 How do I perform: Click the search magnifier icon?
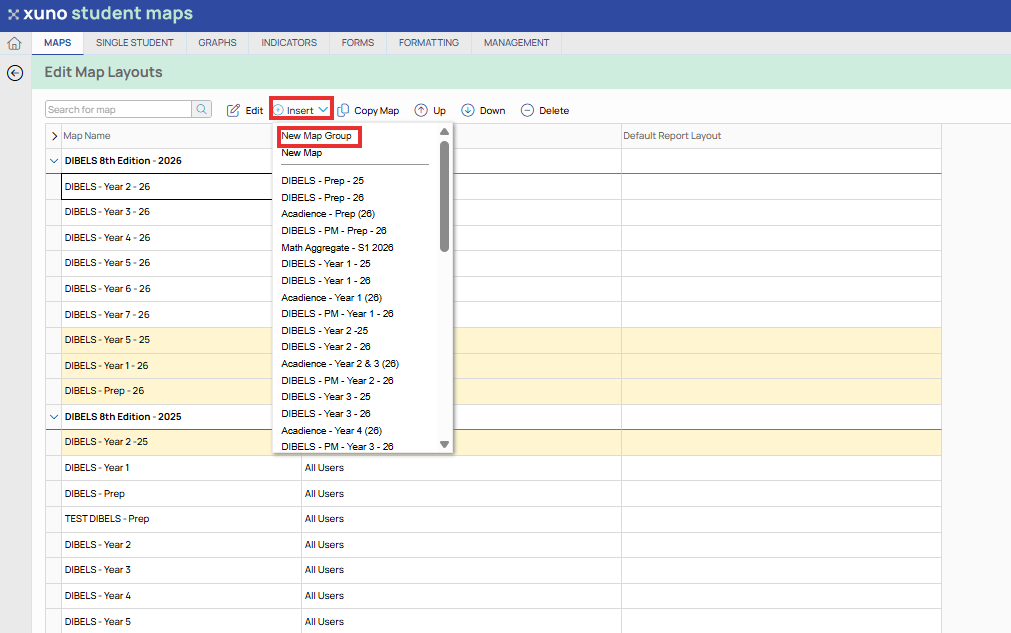tap(202, 110)
